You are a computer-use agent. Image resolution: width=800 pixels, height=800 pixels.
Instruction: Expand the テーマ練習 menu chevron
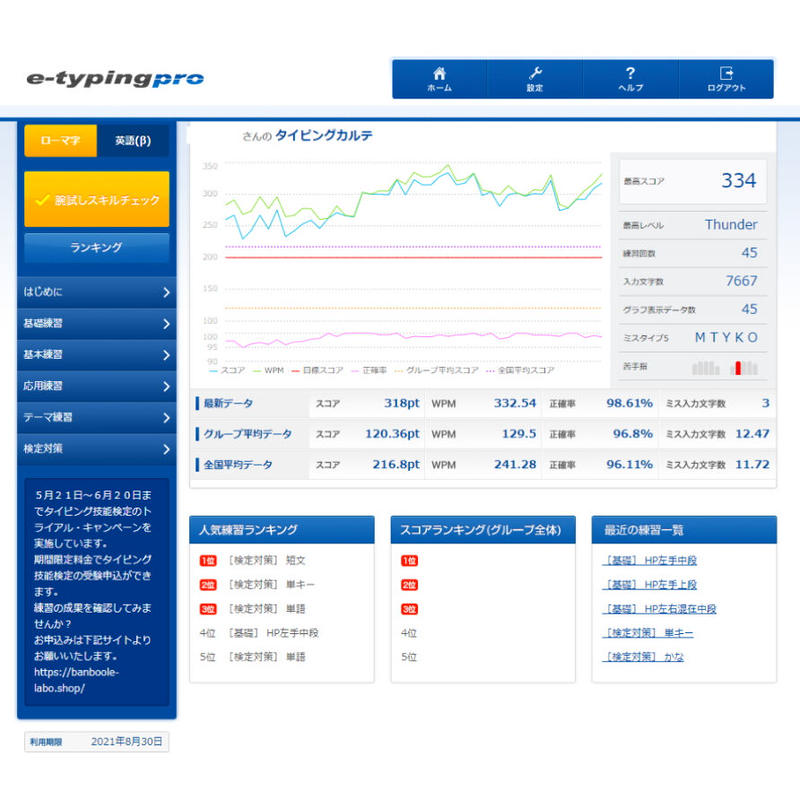[166, 418]
